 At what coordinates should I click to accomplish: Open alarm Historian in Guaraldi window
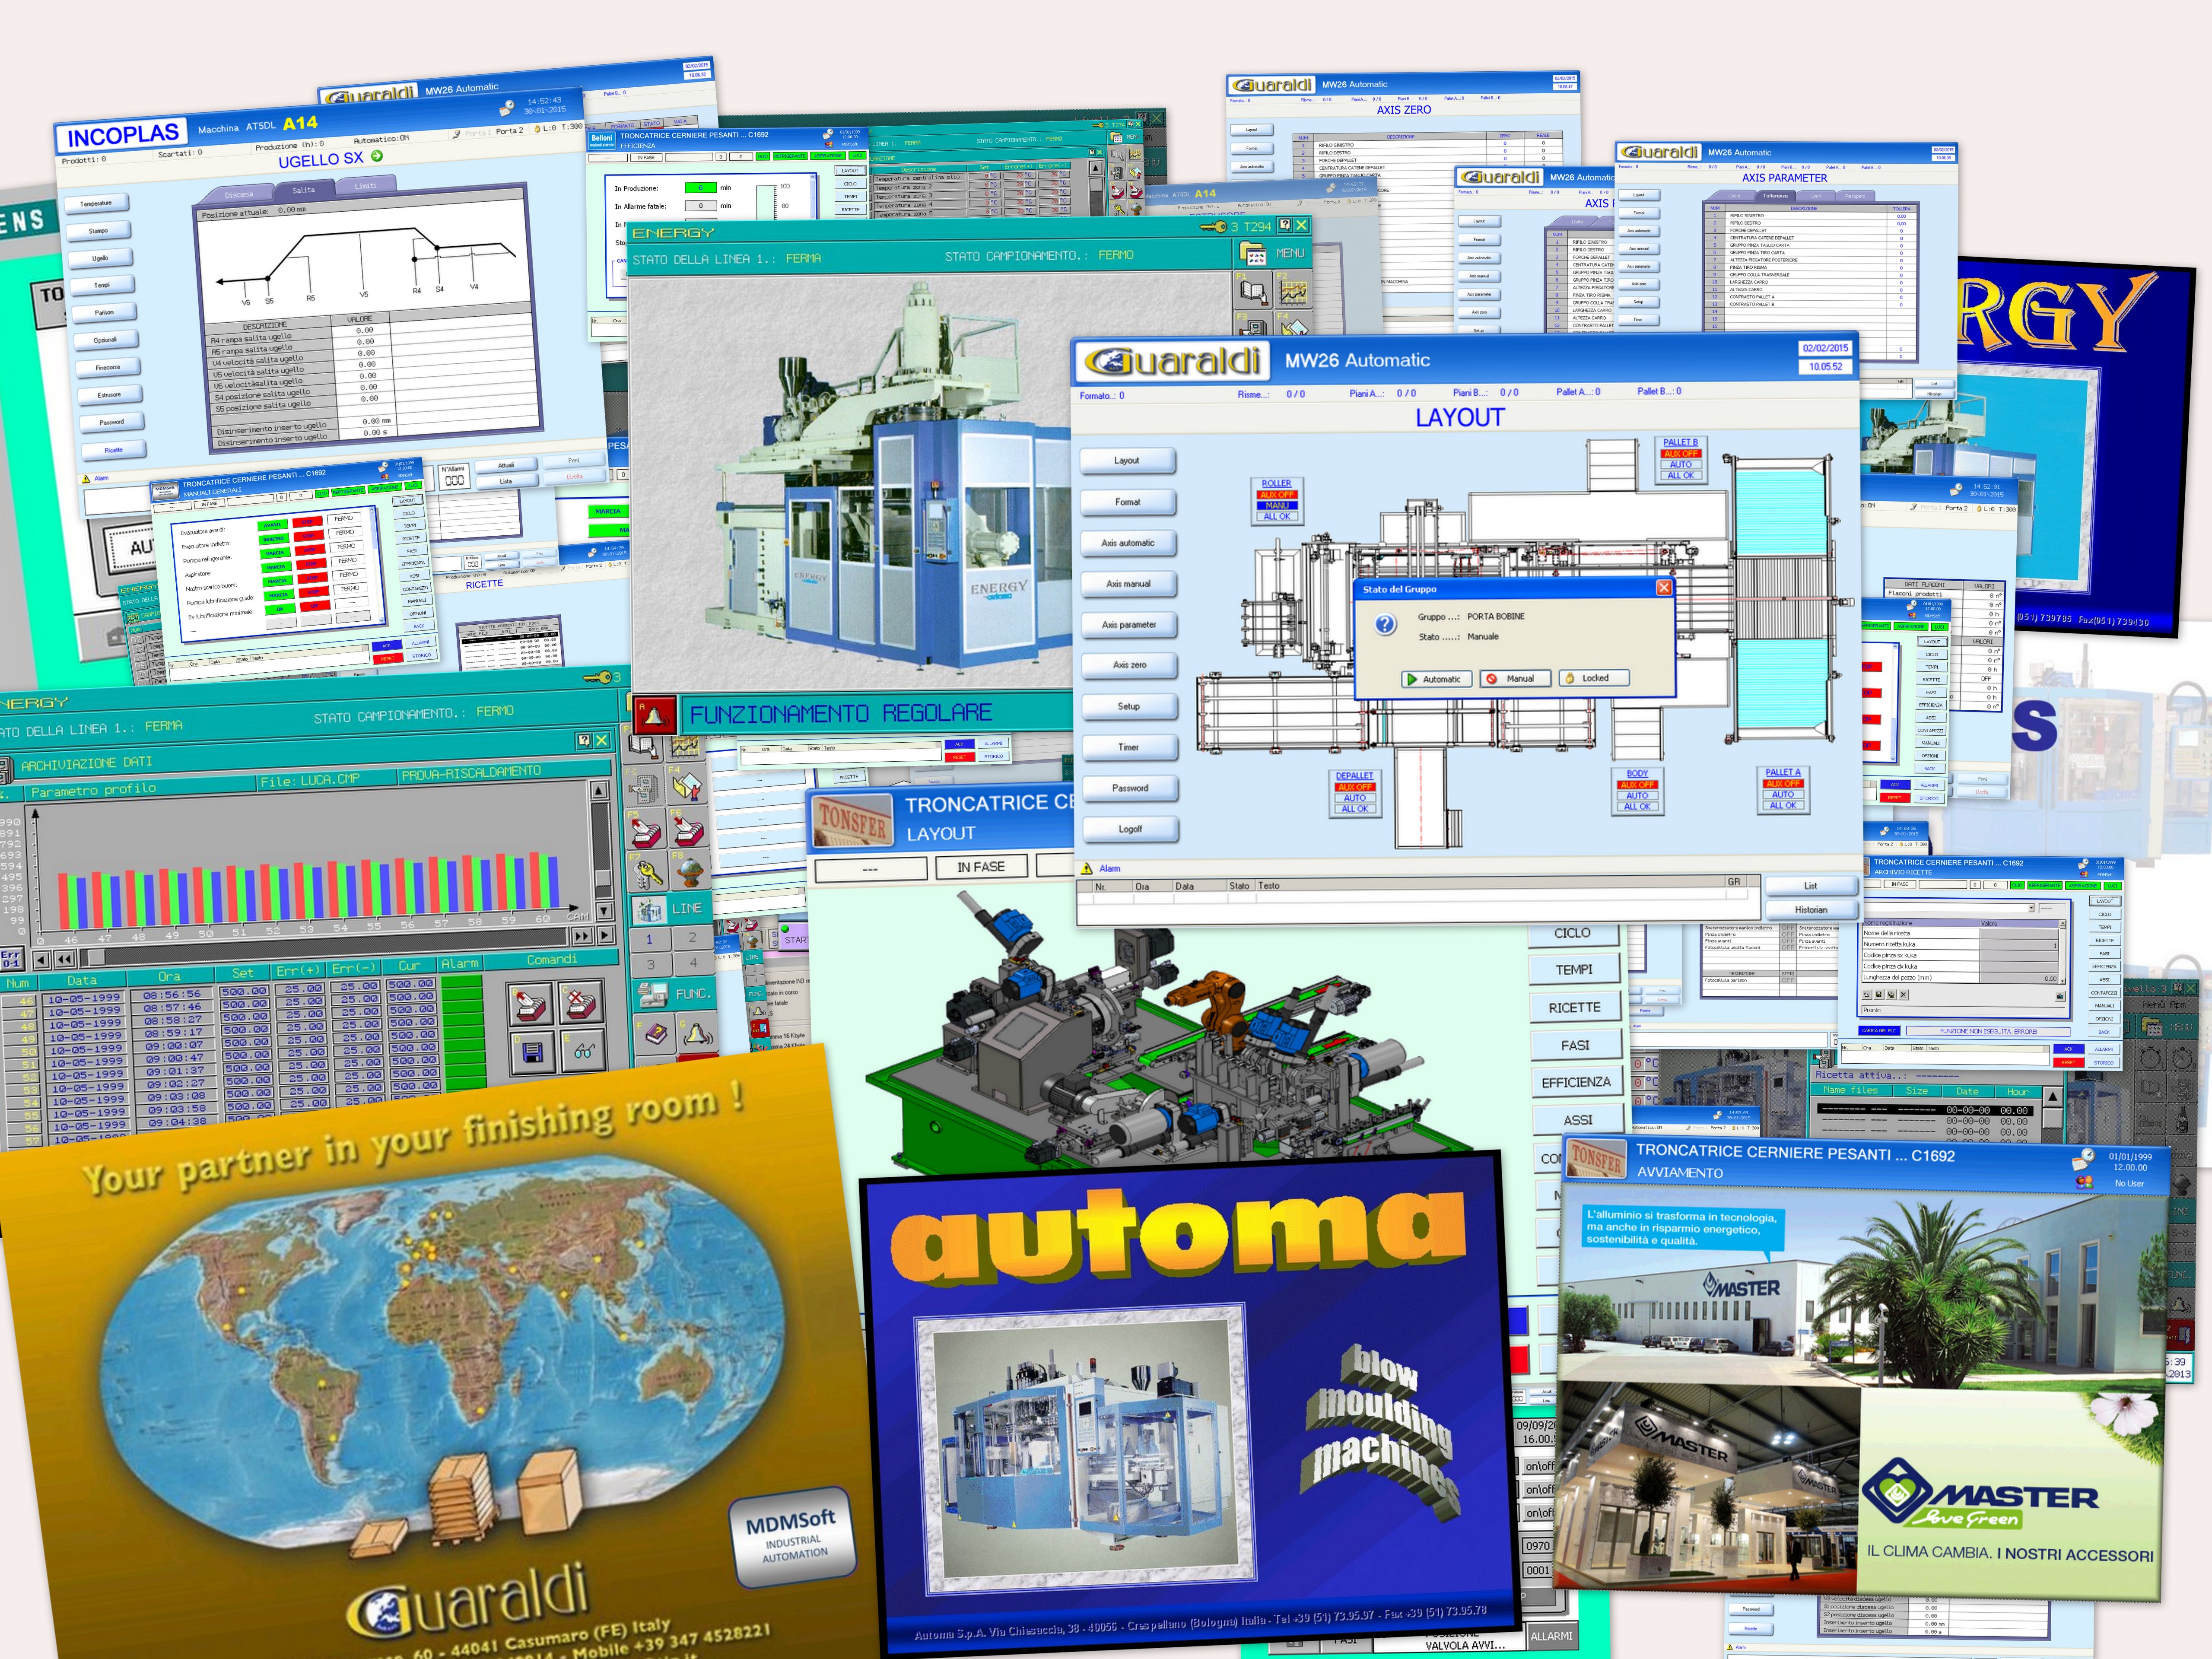click(x=1810, y=910)
